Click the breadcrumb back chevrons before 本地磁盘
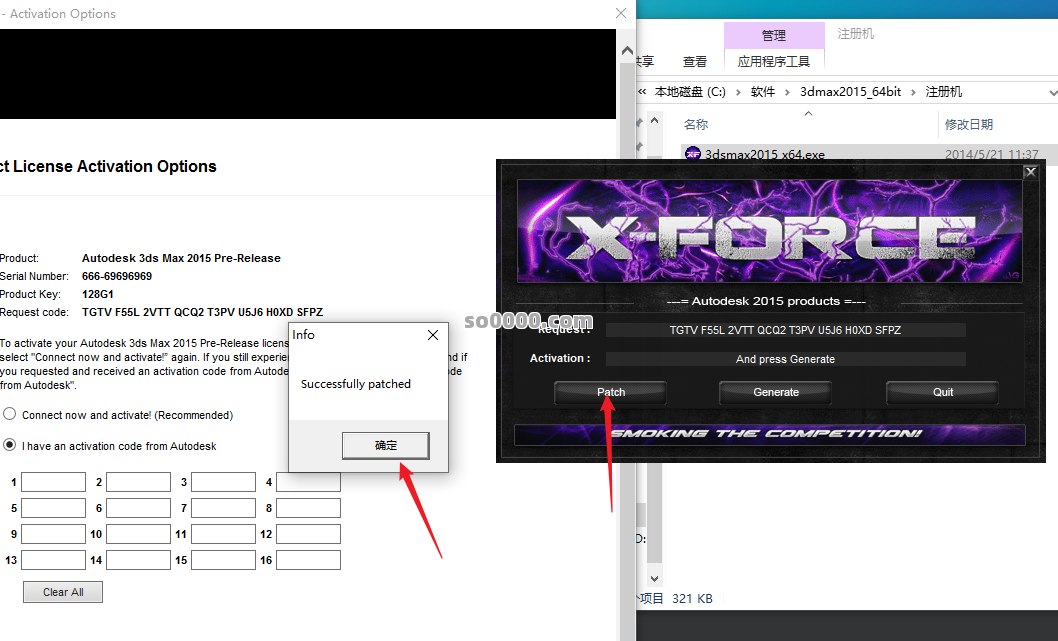Image resolution: width=1058 pixels, height=641 pixels. point(642,91)
